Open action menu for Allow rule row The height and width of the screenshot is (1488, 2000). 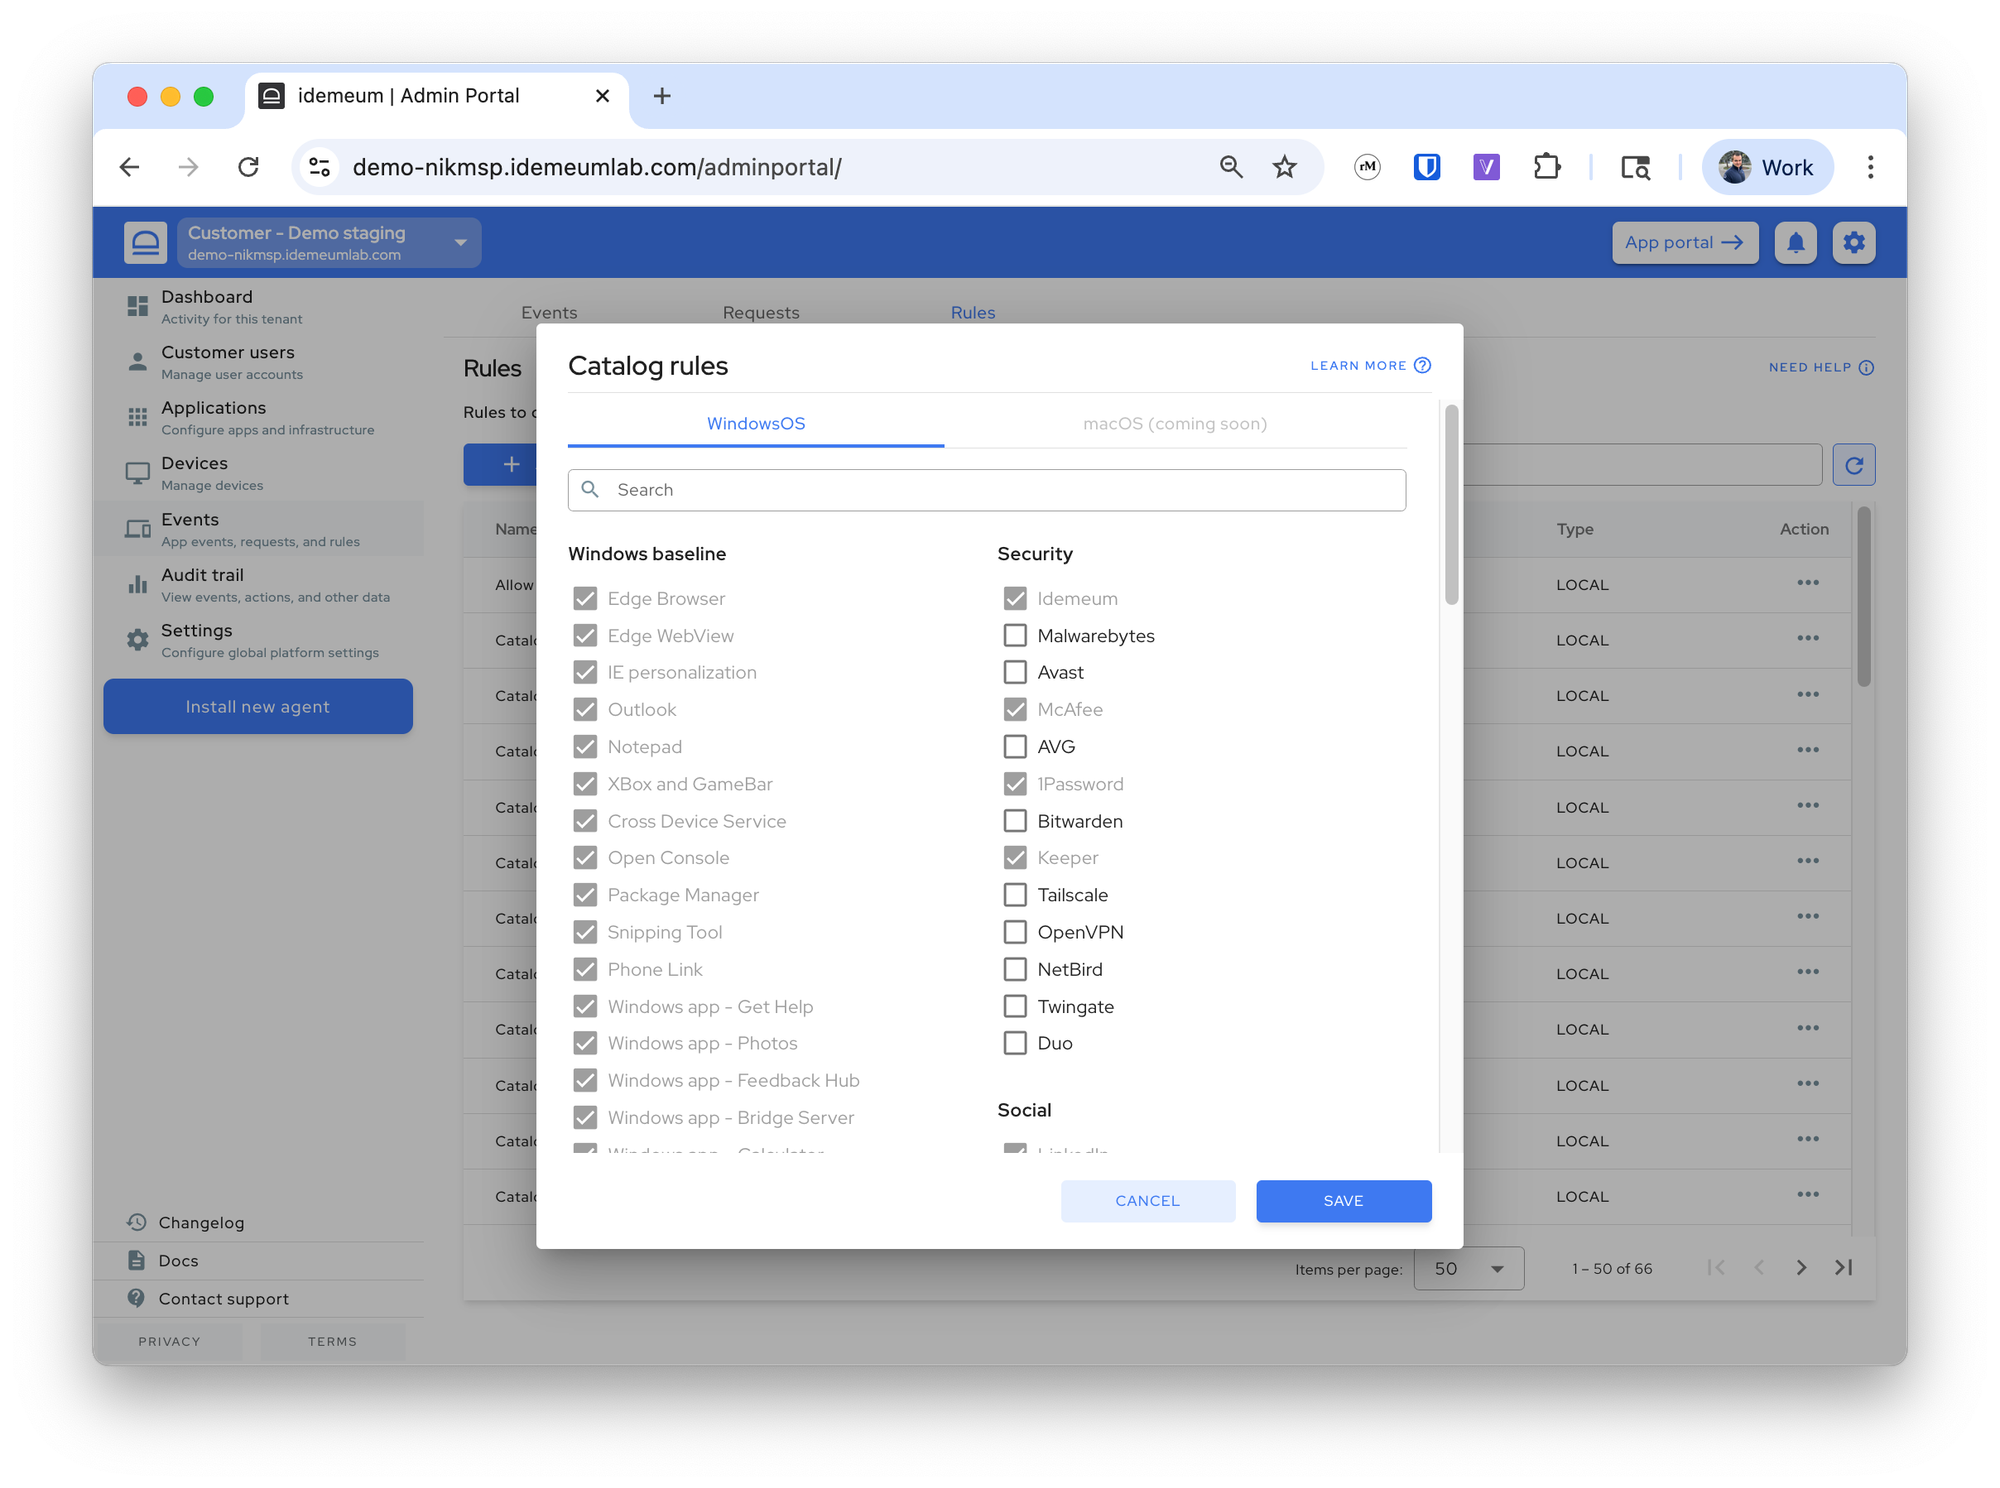click(x=1807, y=583)
